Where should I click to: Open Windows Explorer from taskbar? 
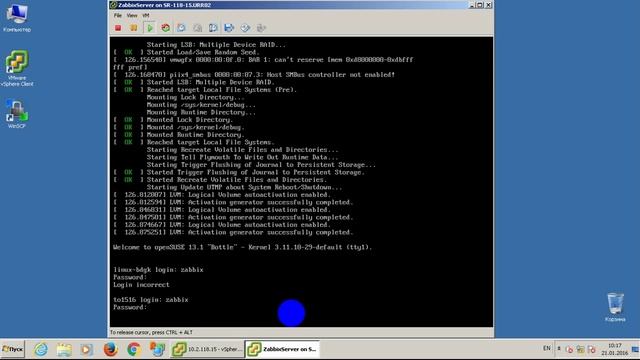64,349
